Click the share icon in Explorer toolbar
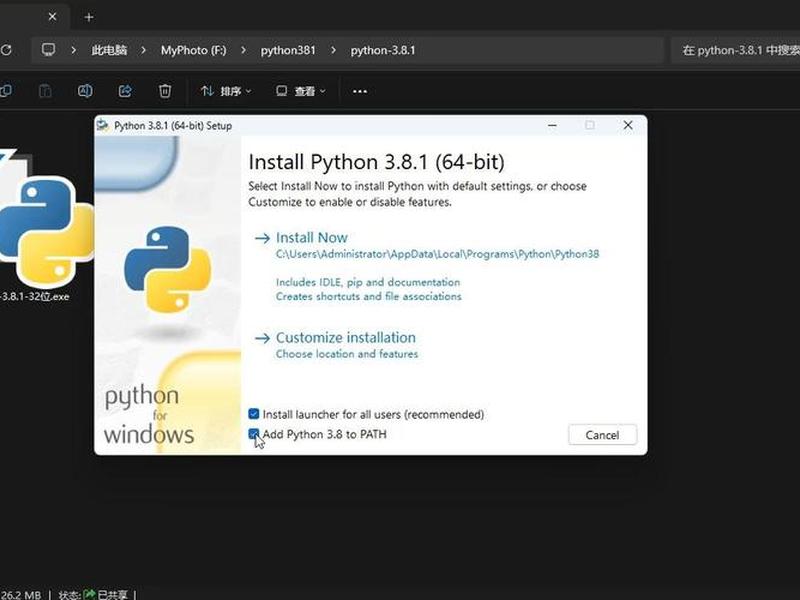Viewport: 800px width, 600px height. pyautogui.click(x=125, y=91)
